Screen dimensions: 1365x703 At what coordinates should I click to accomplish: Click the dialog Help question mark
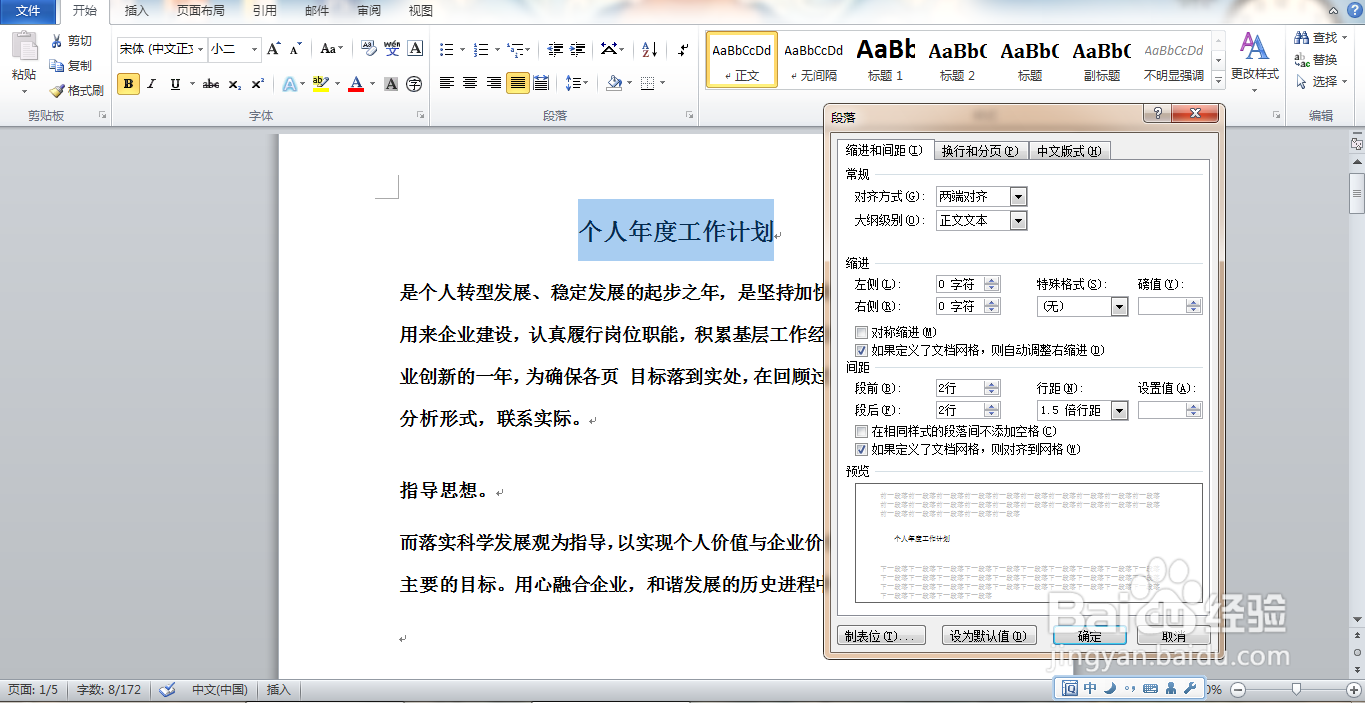point(1158,115)
